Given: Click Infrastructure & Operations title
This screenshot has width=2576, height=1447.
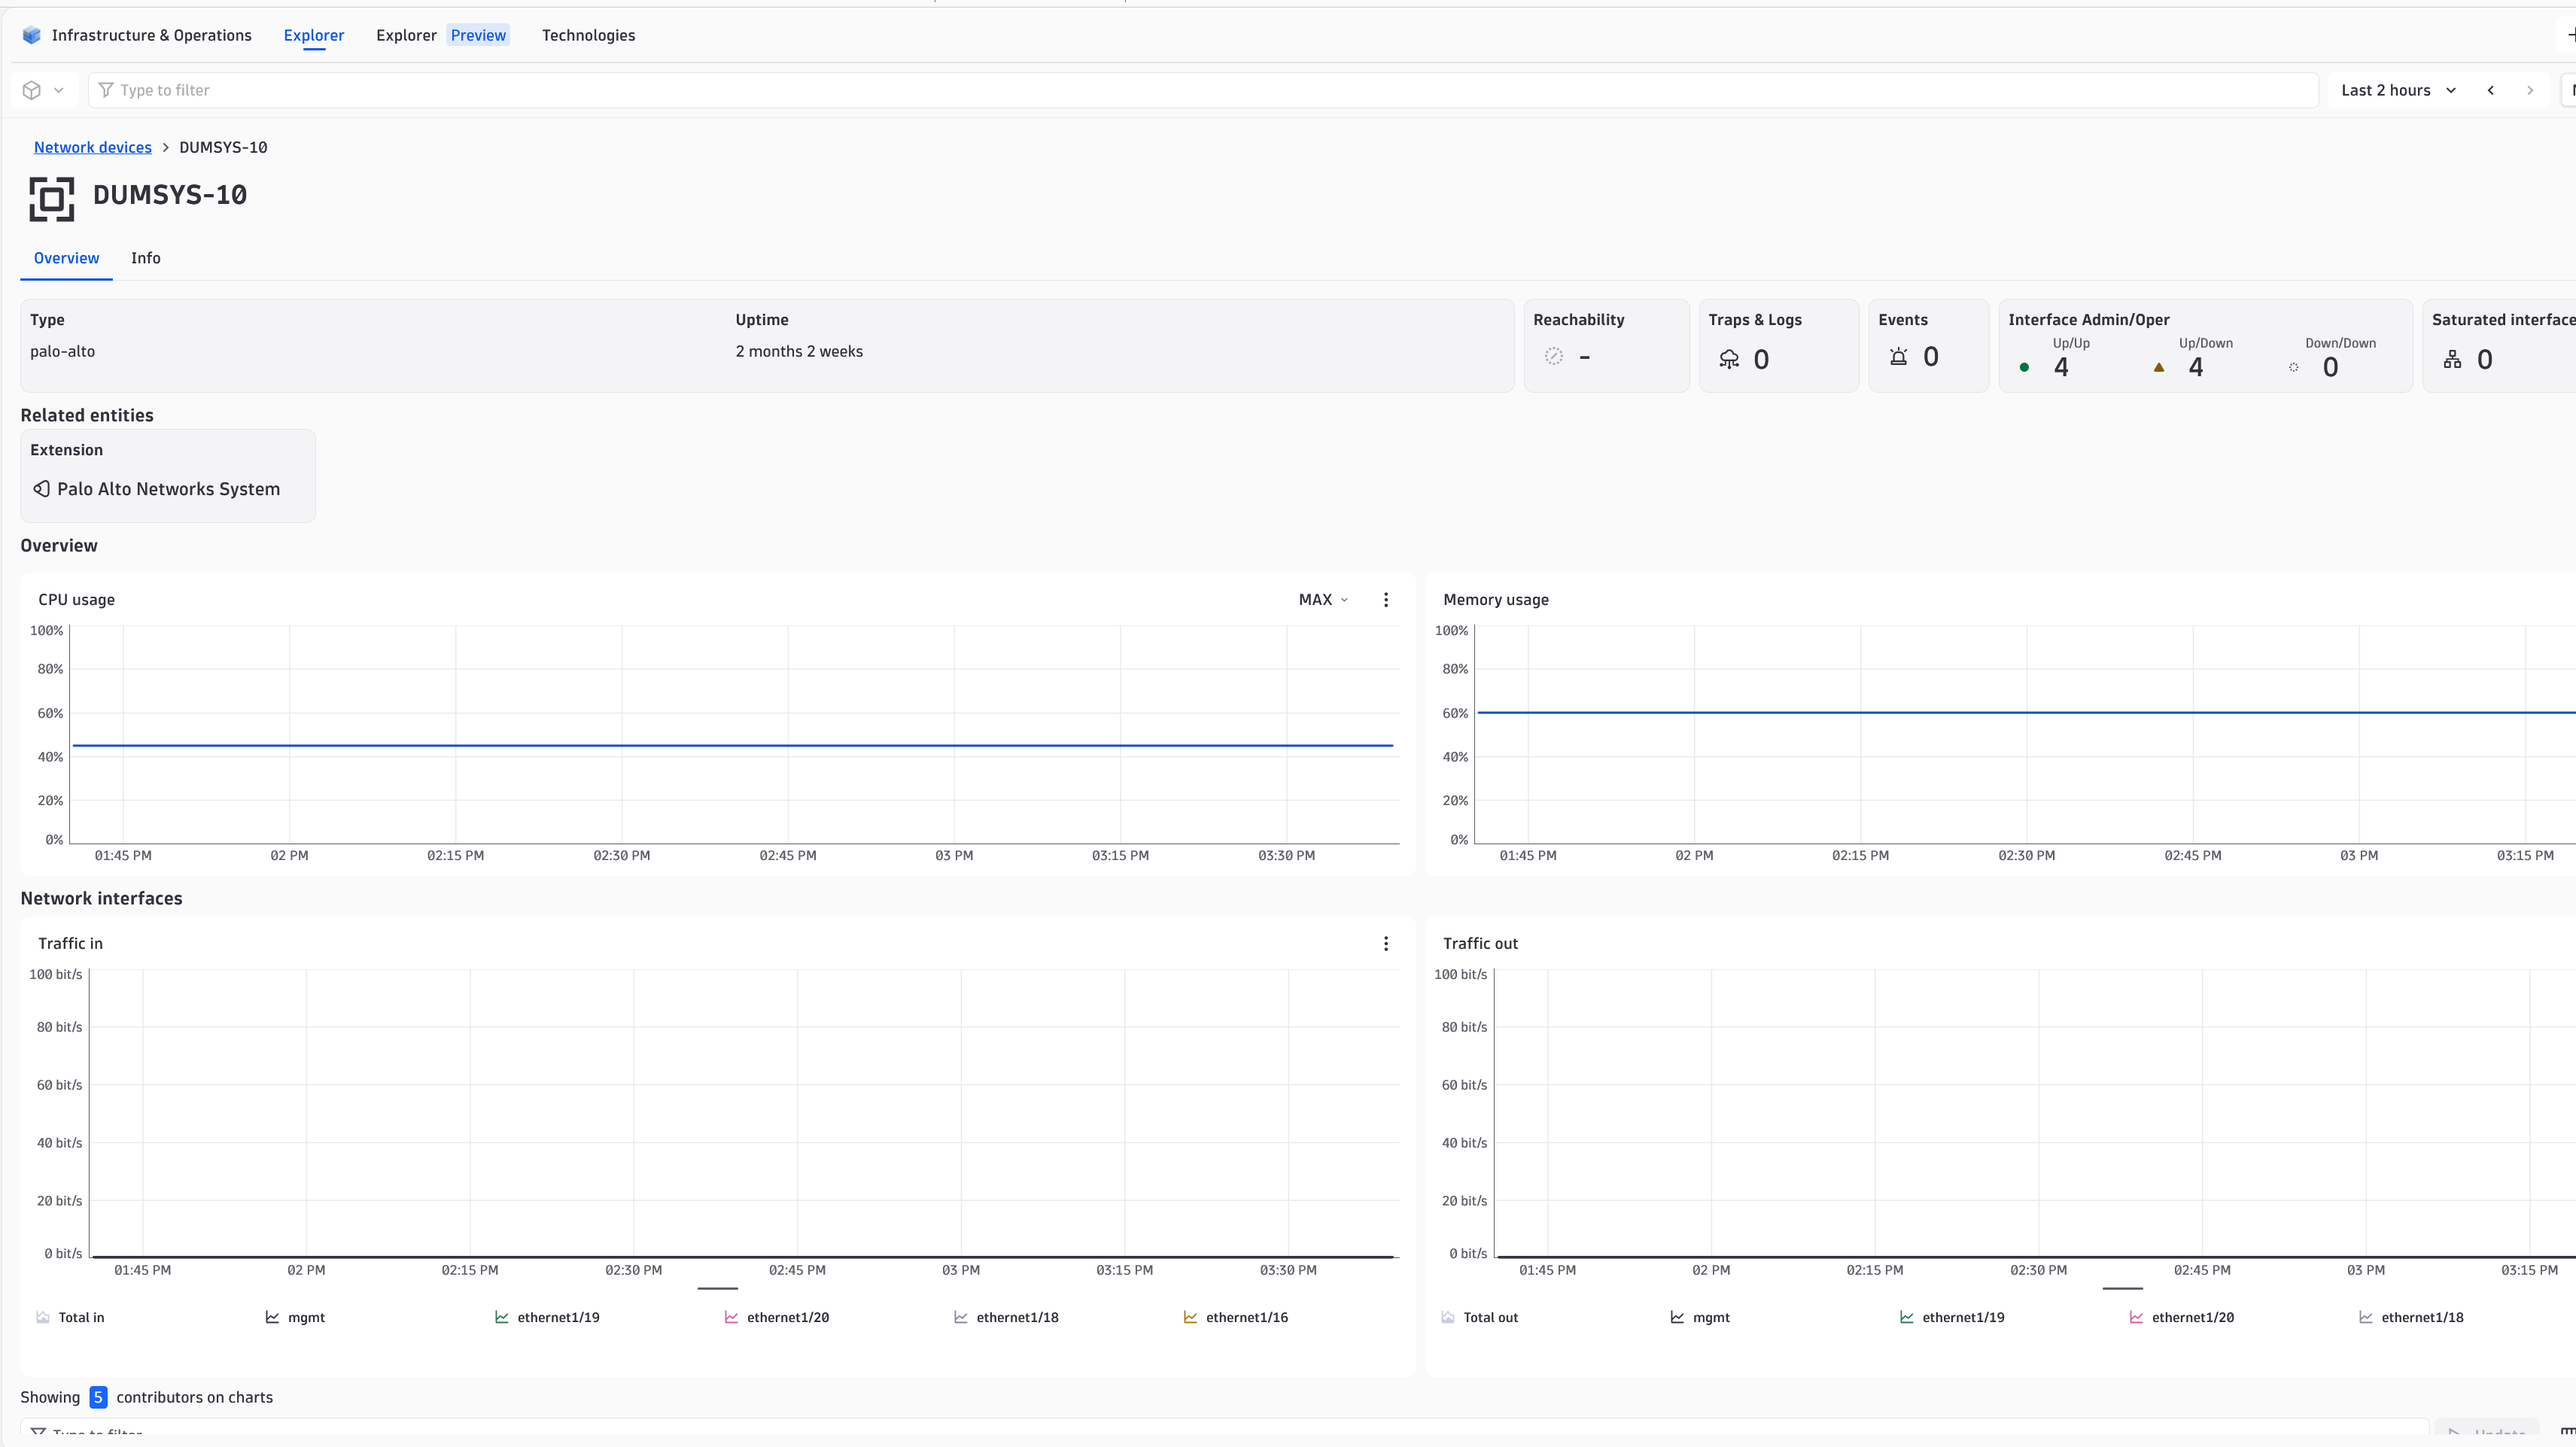Looking at the screenshot, I should click(x=152, y=35).
